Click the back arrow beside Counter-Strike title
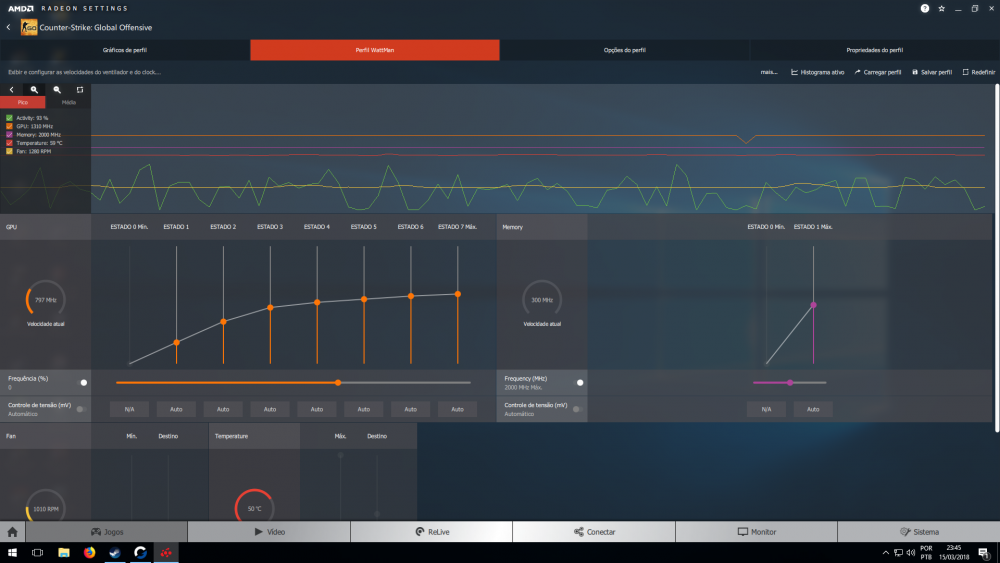Image resolution: width=1000 pixels, height=563 pixels. coord(8,27)
